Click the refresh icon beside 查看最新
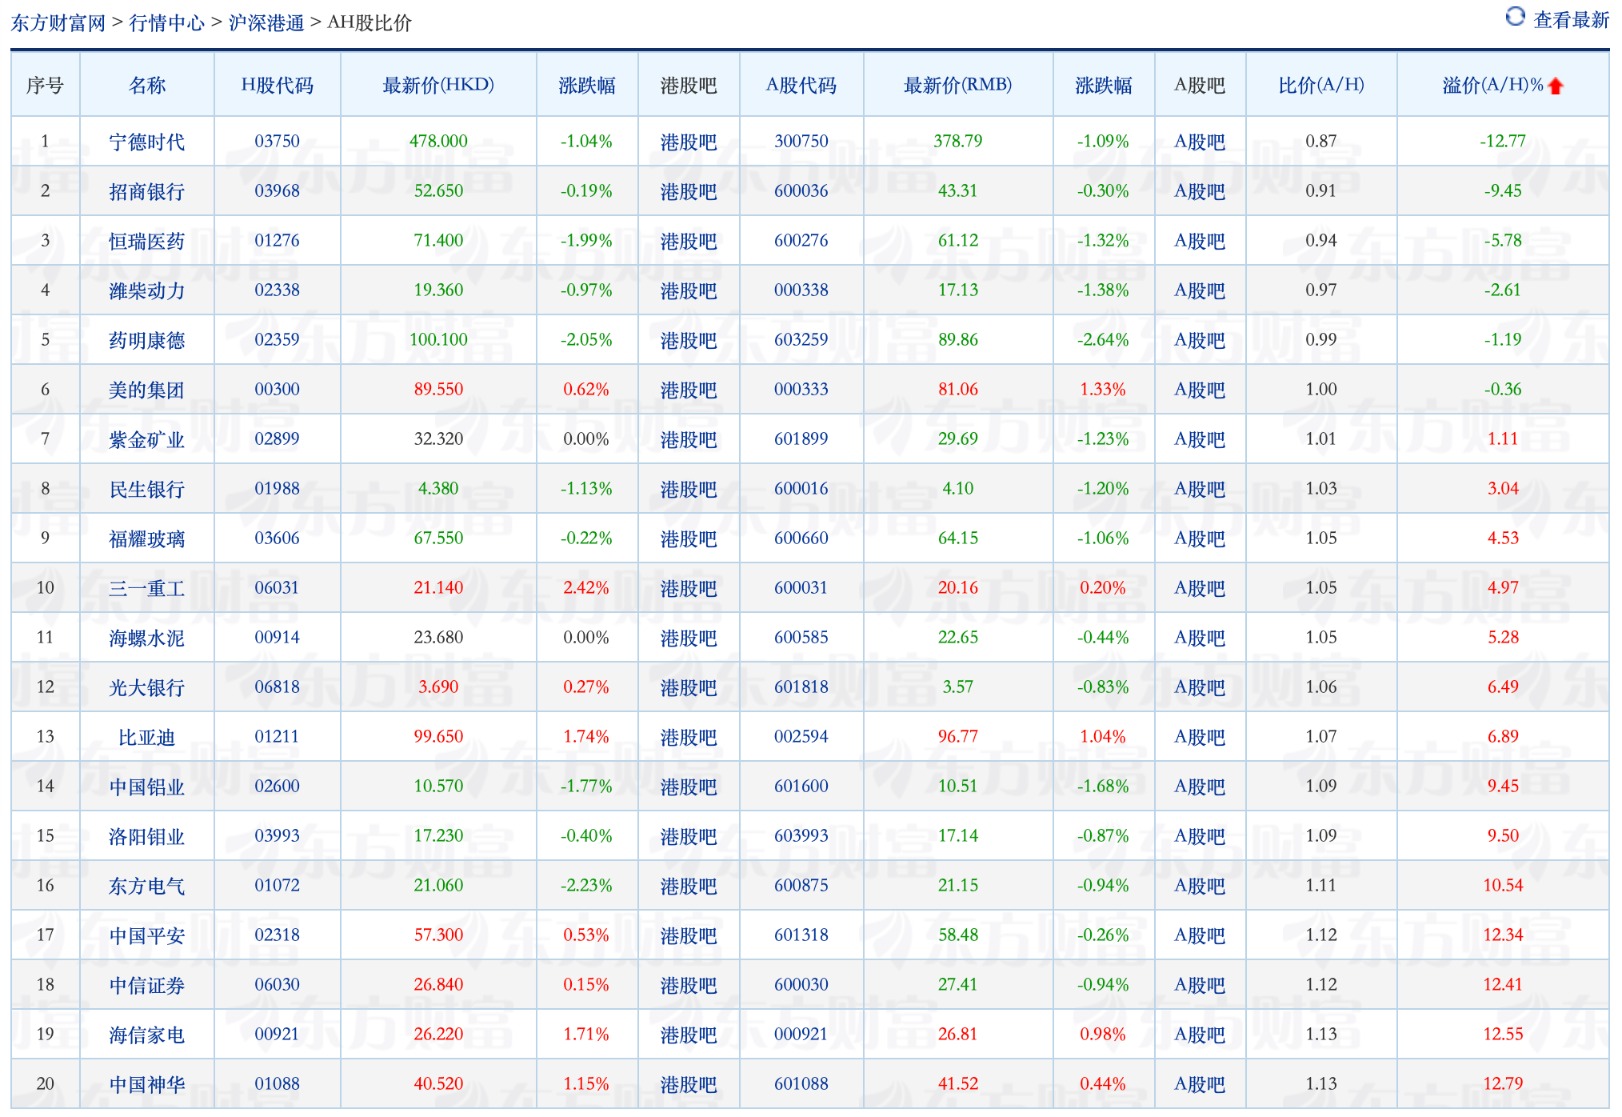This screenshot has width=1622, height=1117. (x=1515, y=17)
